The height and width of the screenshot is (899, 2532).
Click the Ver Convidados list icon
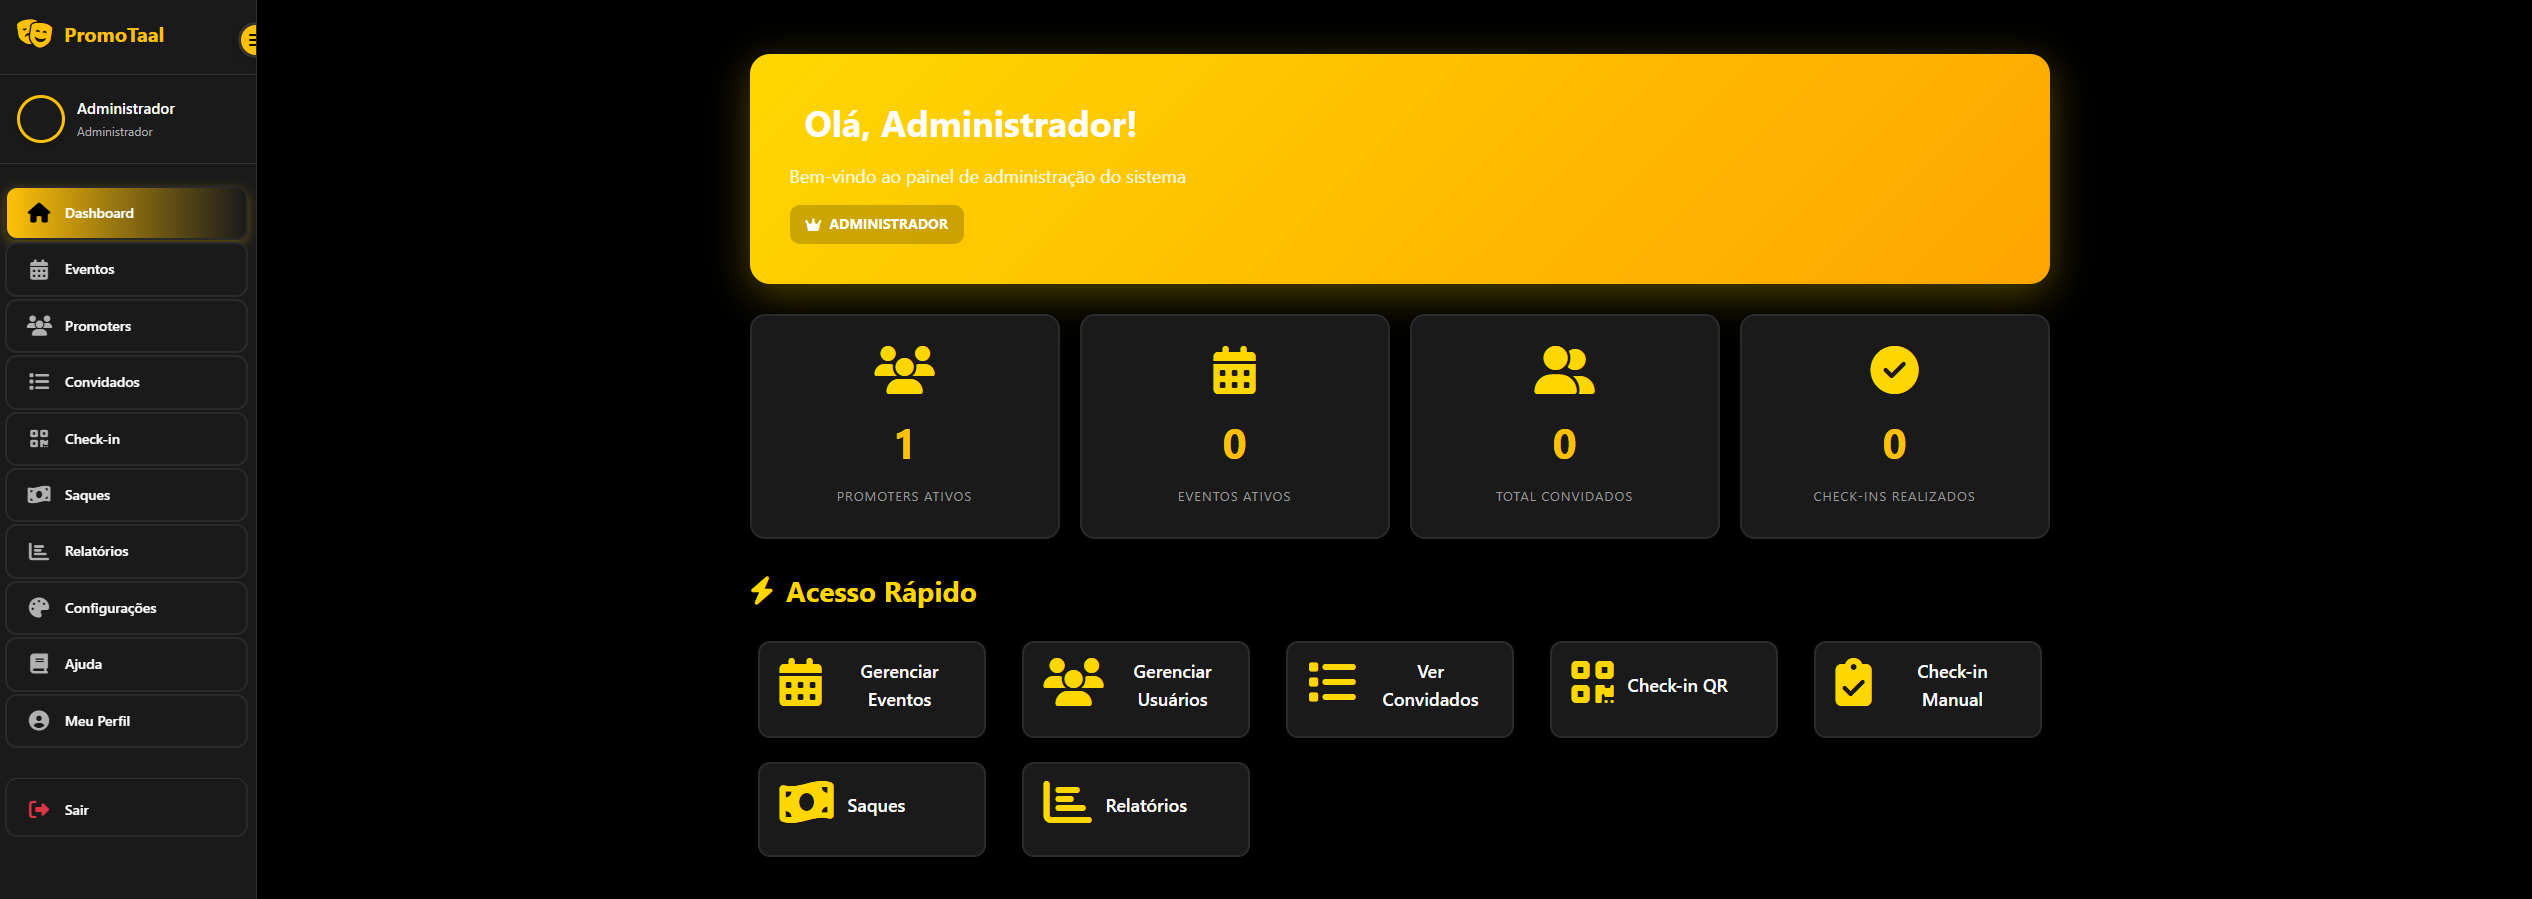tap(1332, 683)
